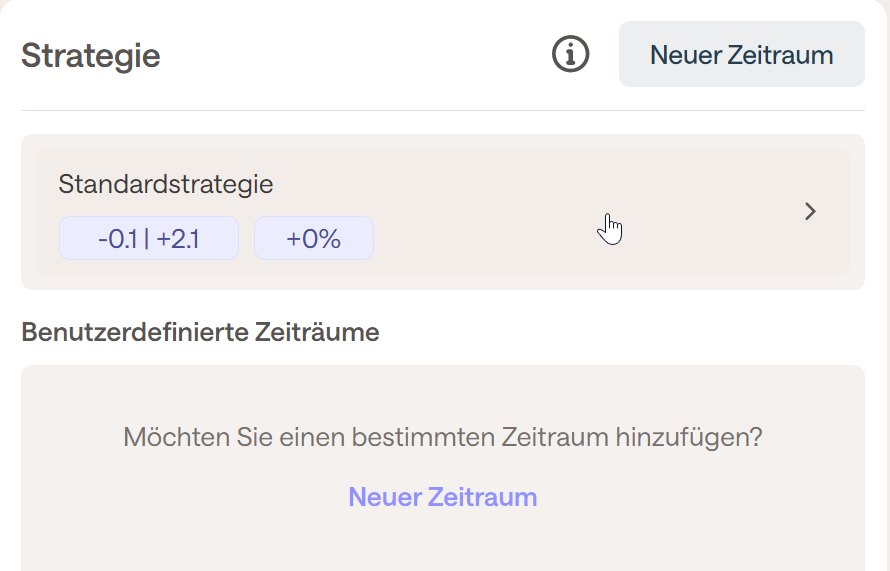Image resolution: width=890 pixels, height=571 pixels.
Task: Click the divider line below the Strategie header
Action: [442, 110]
